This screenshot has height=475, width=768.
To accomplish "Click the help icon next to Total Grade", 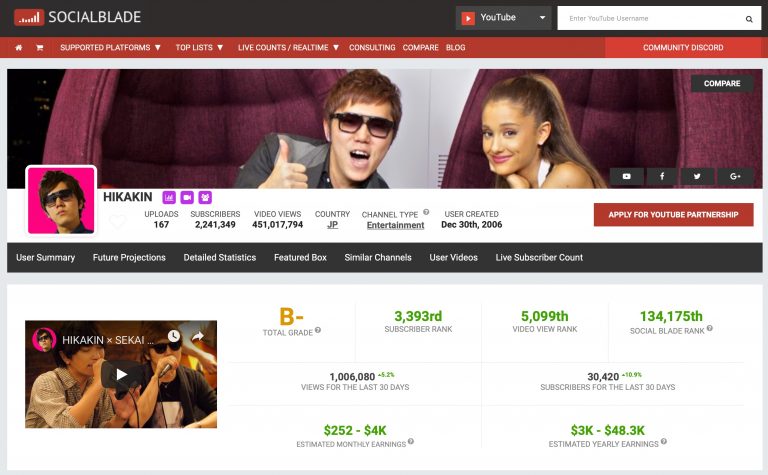I will [x=318, y=330].
